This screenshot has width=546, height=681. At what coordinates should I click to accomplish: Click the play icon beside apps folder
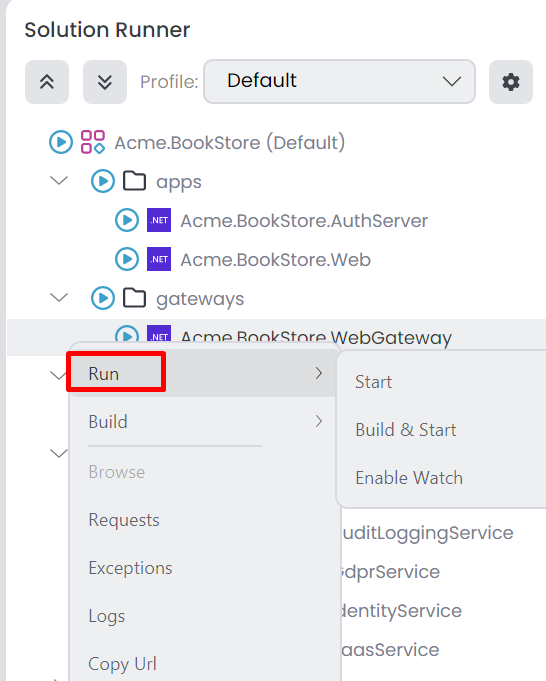pyautogui.click(x=103, y=181)
